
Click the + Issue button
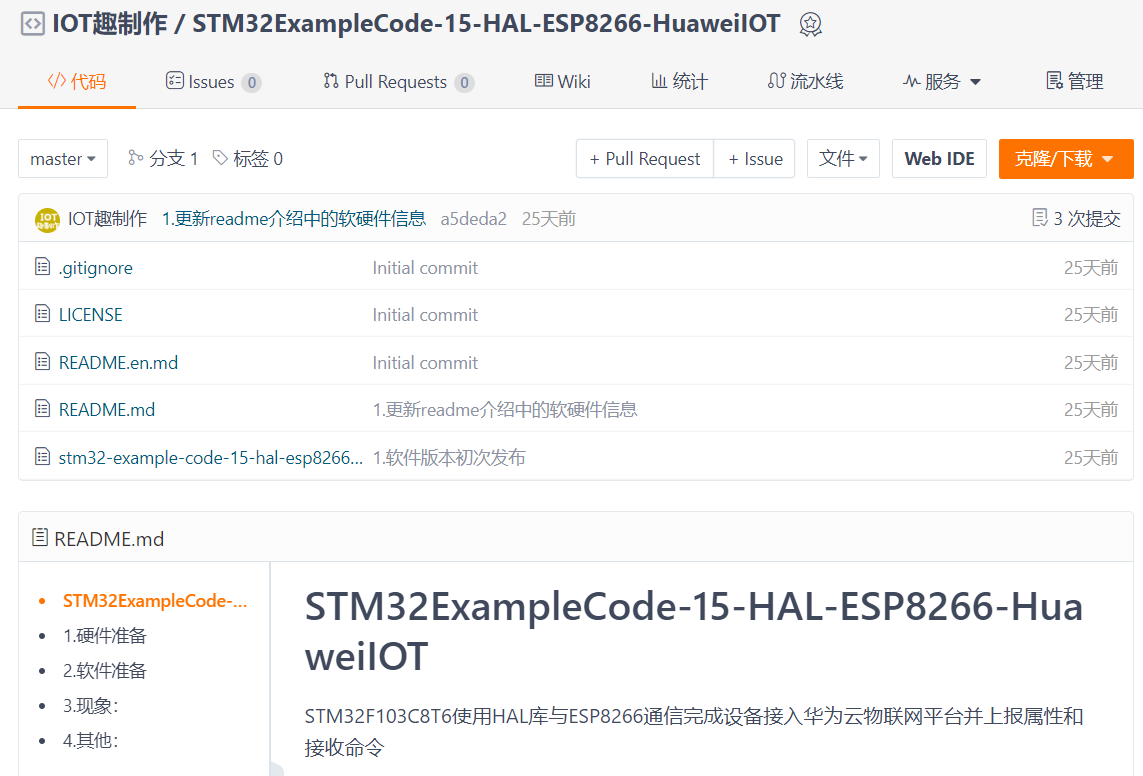pyautogui.click(x=754, y=159)
